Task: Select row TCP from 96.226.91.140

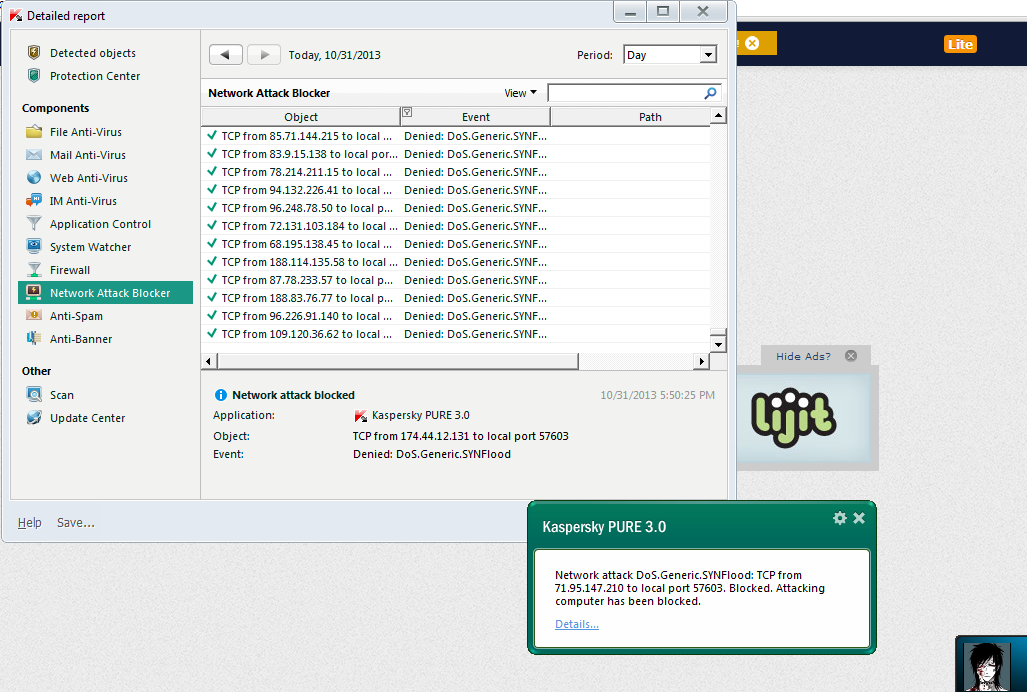Action: [456, 316]
